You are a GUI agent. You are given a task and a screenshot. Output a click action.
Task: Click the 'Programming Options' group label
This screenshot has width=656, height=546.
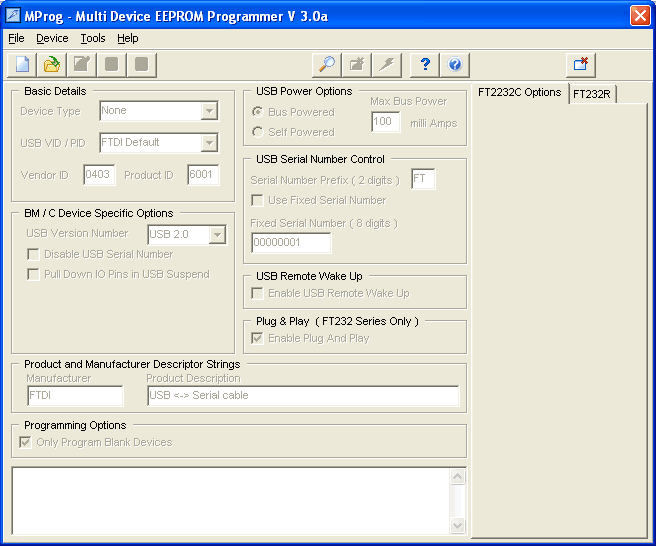[x=75, y=425]
